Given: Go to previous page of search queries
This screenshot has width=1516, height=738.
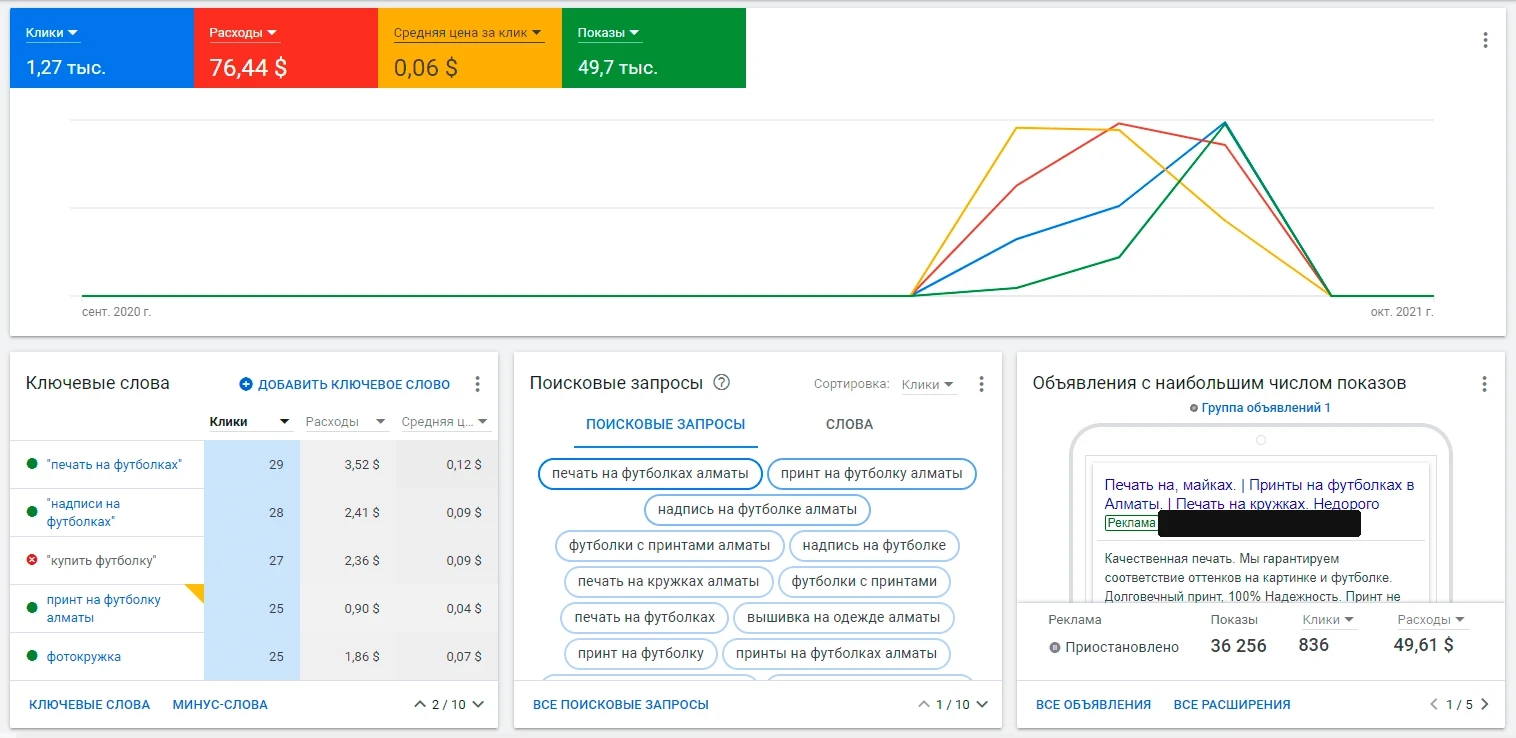Looking at the screenshot, I should pyautogui.click(x=924, y=704).
